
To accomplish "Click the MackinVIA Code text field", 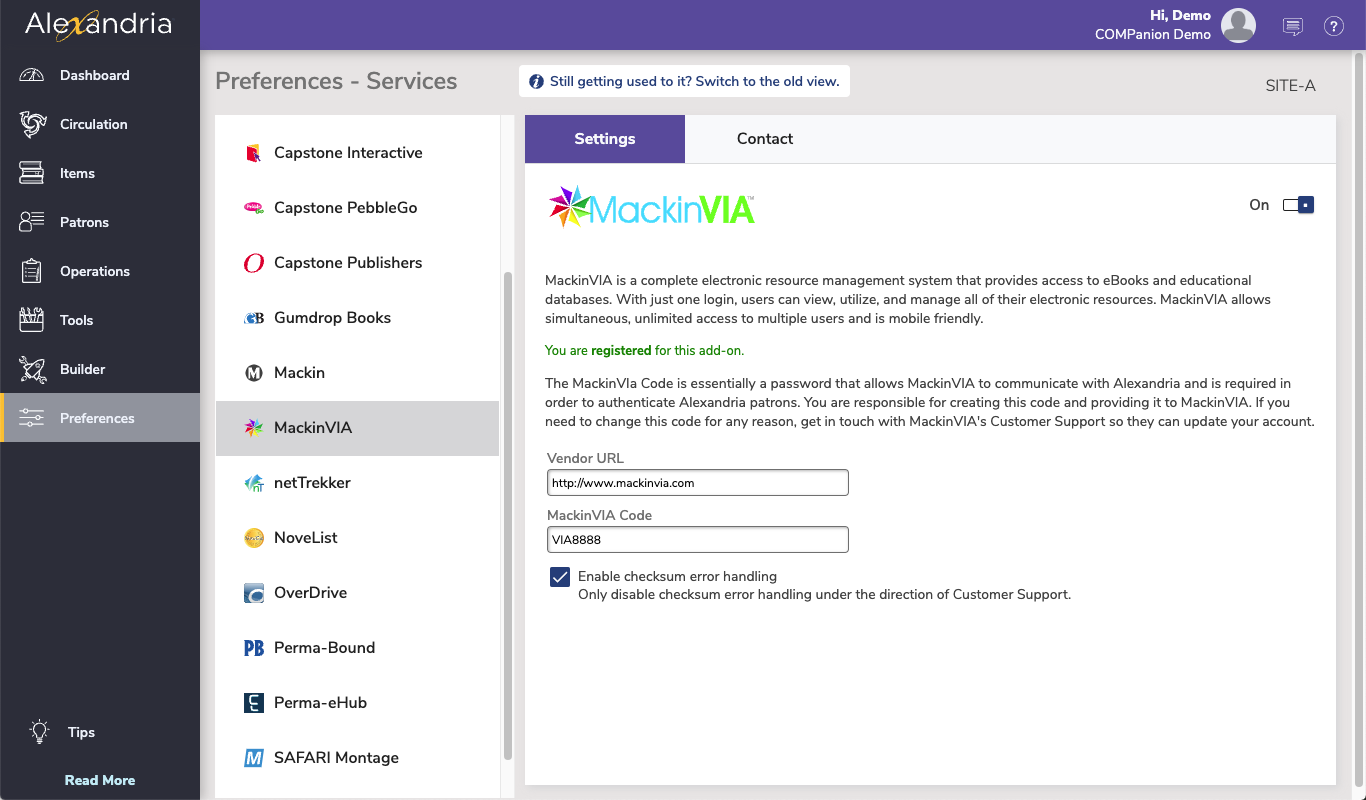I will point(697,540).
